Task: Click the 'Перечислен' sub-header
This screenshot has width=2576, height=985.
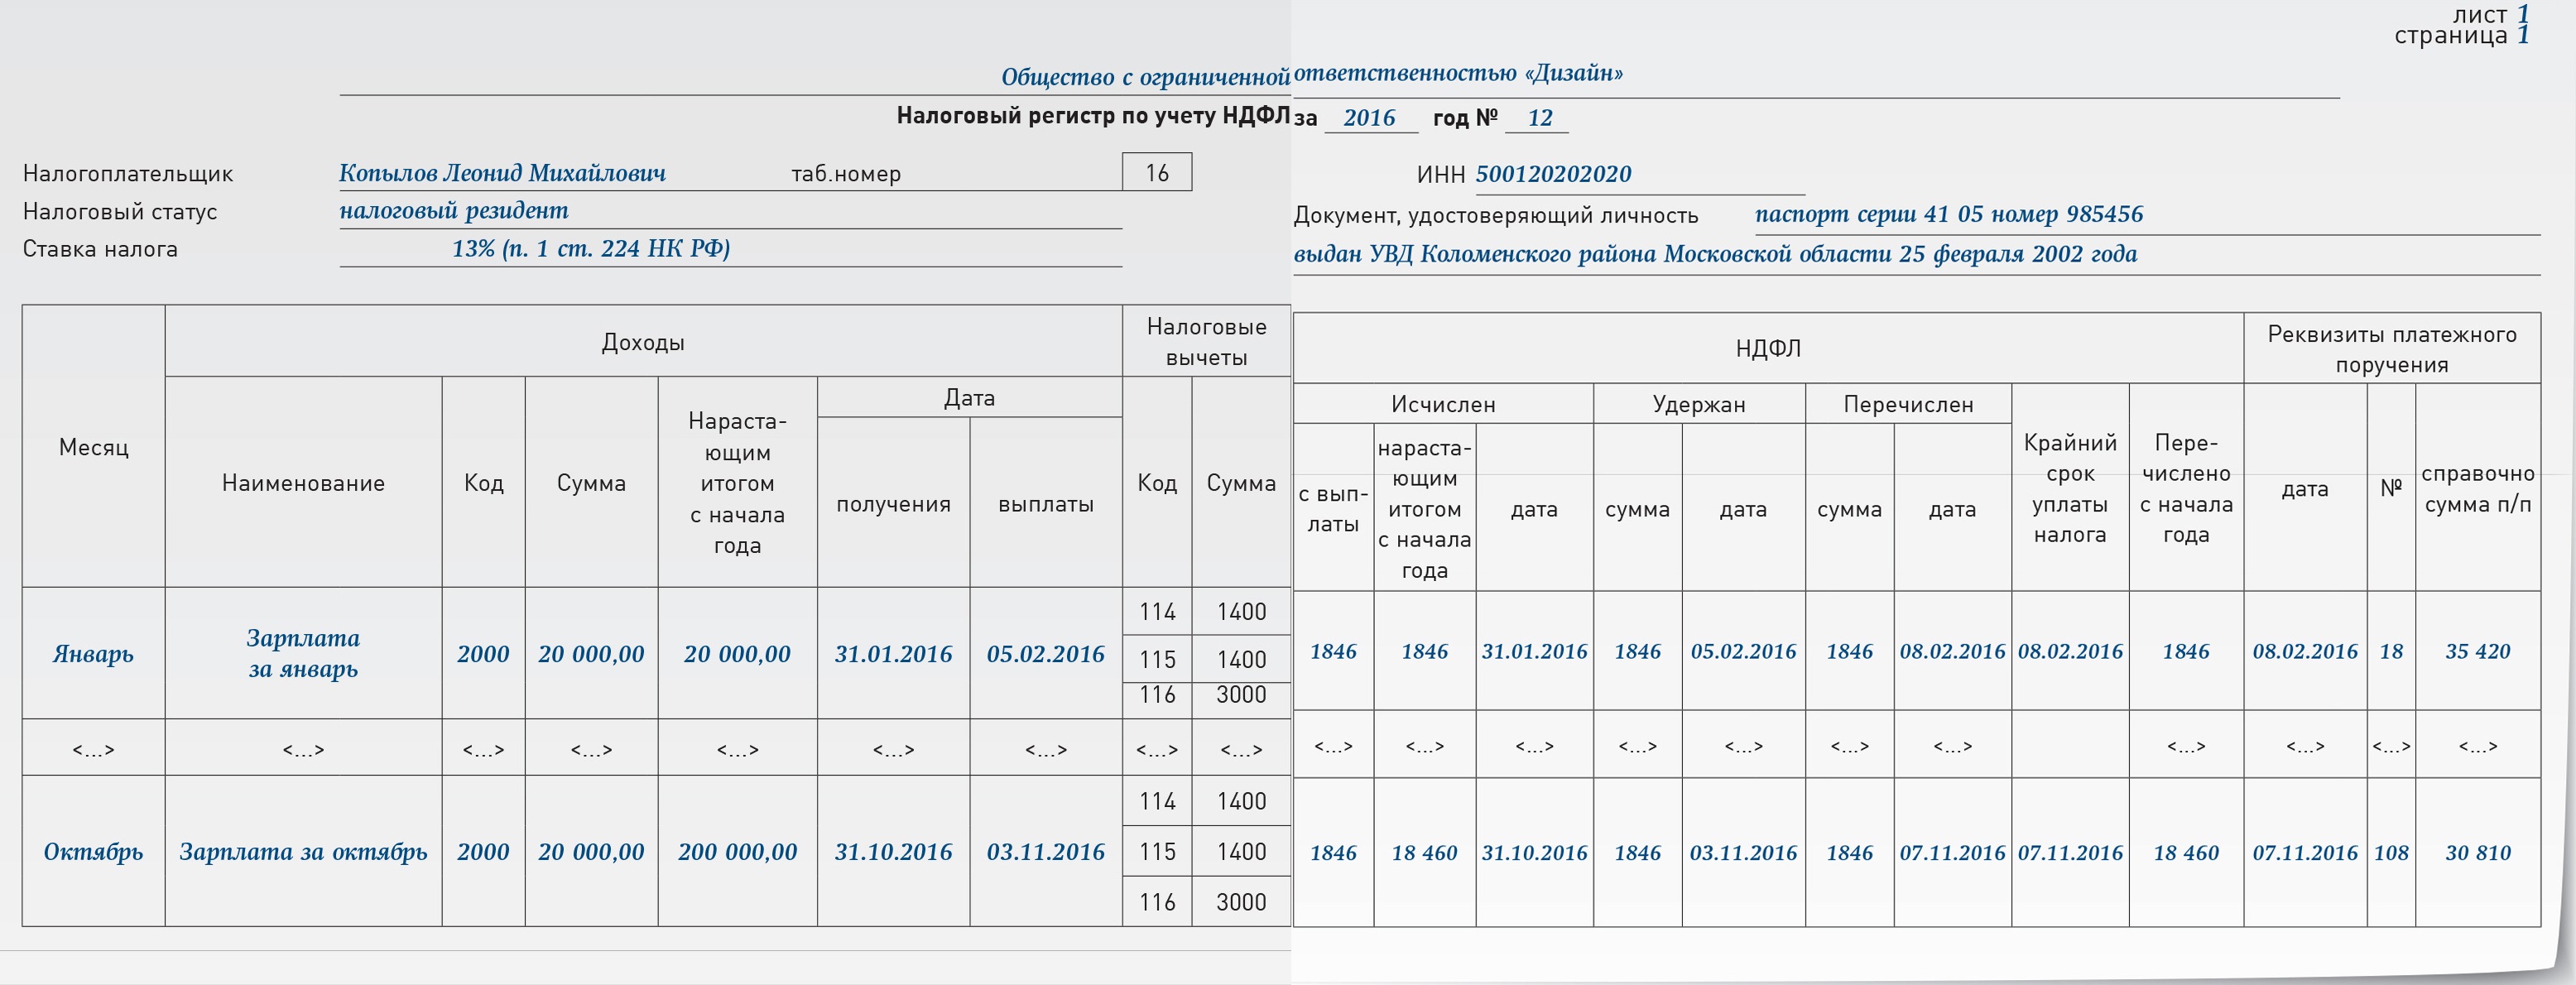Action: click(1908, 404)
